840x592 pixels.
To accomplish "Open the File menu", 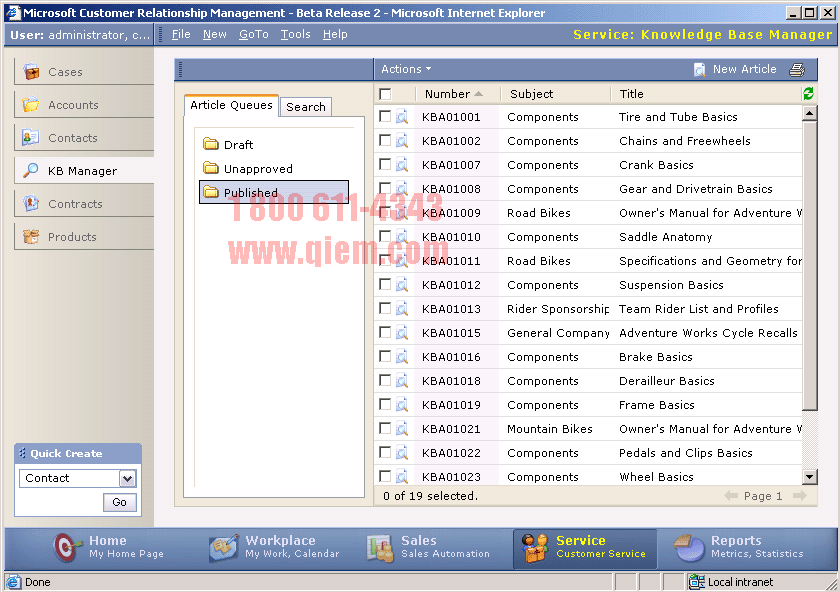I will pyautogui.click(x=181, y=34).
